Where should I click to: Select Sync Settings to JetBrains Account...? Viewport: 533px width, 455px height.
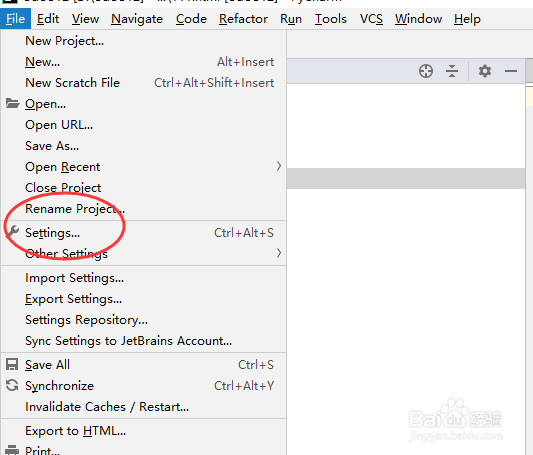[143, 341]
